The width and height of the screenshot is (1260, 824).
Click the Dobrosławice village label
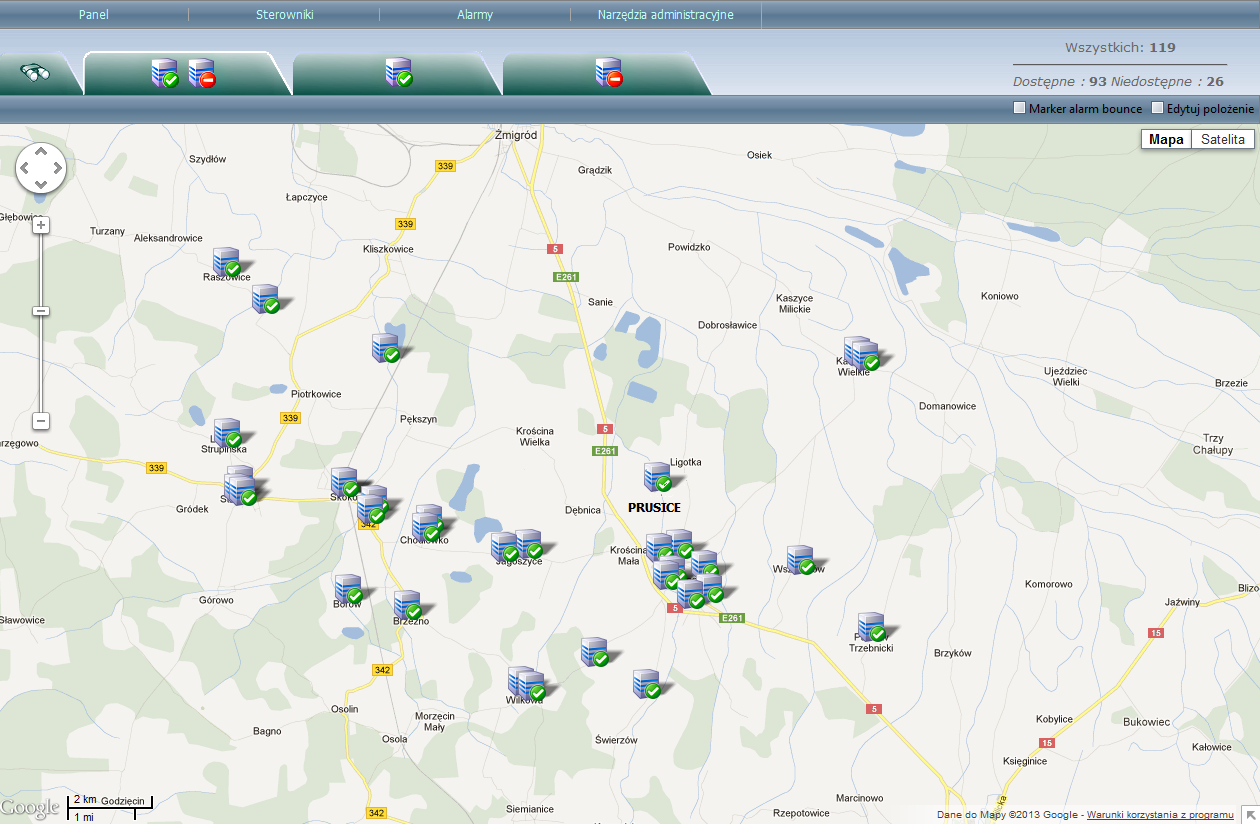(727, 325)
